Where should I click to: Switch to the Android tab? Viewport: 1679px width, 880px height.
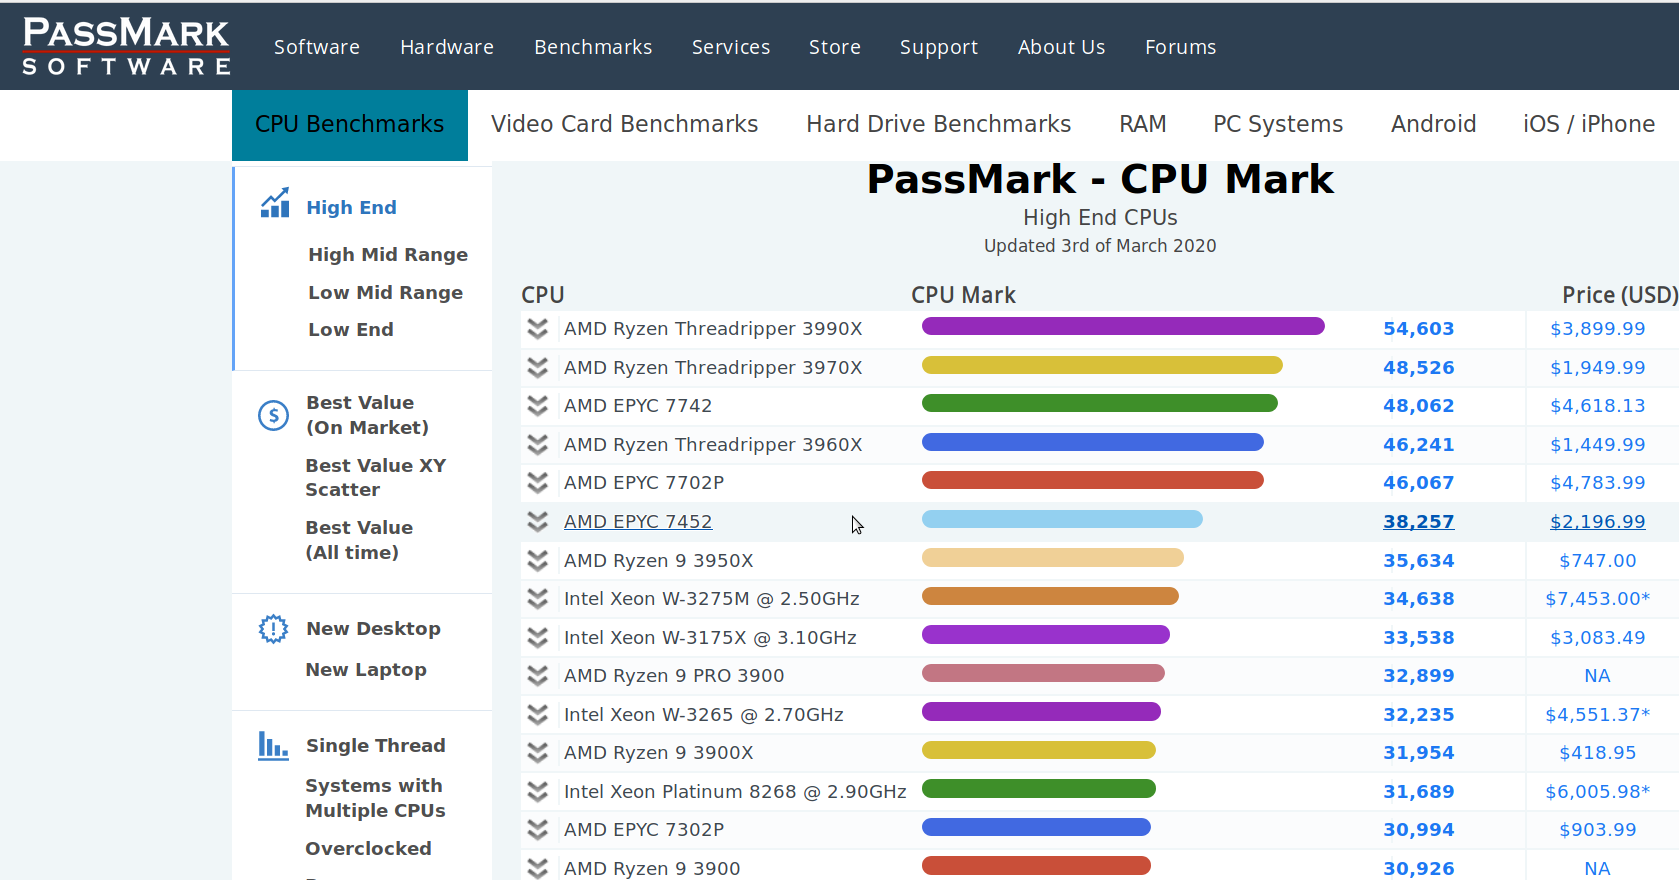[1434, 124]
